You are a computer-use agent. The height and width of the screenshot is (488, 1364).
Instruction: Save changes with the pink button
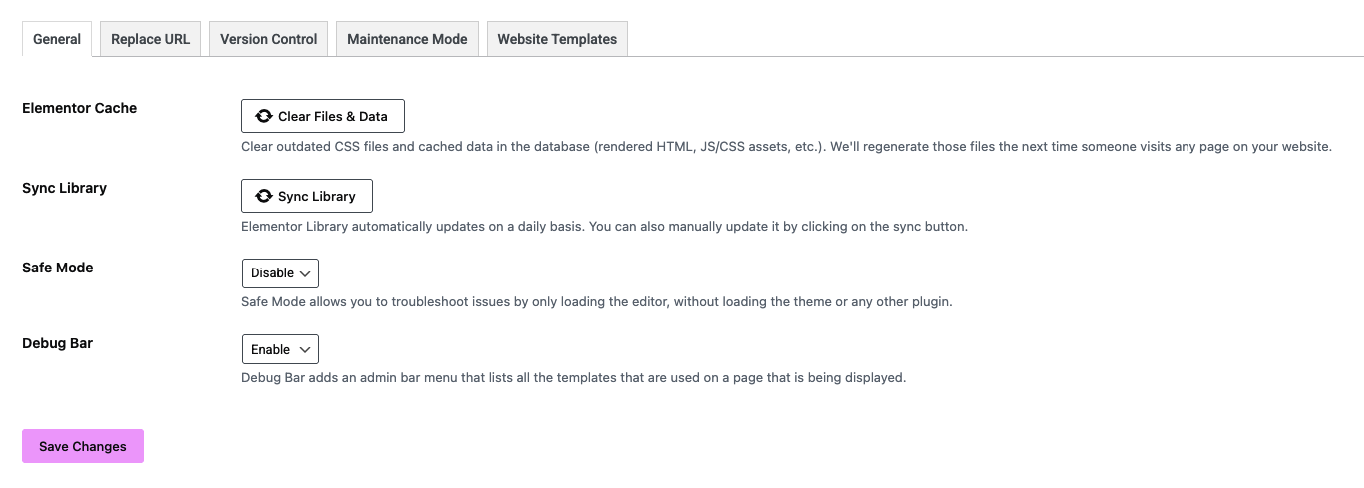(x=83, y=446)
